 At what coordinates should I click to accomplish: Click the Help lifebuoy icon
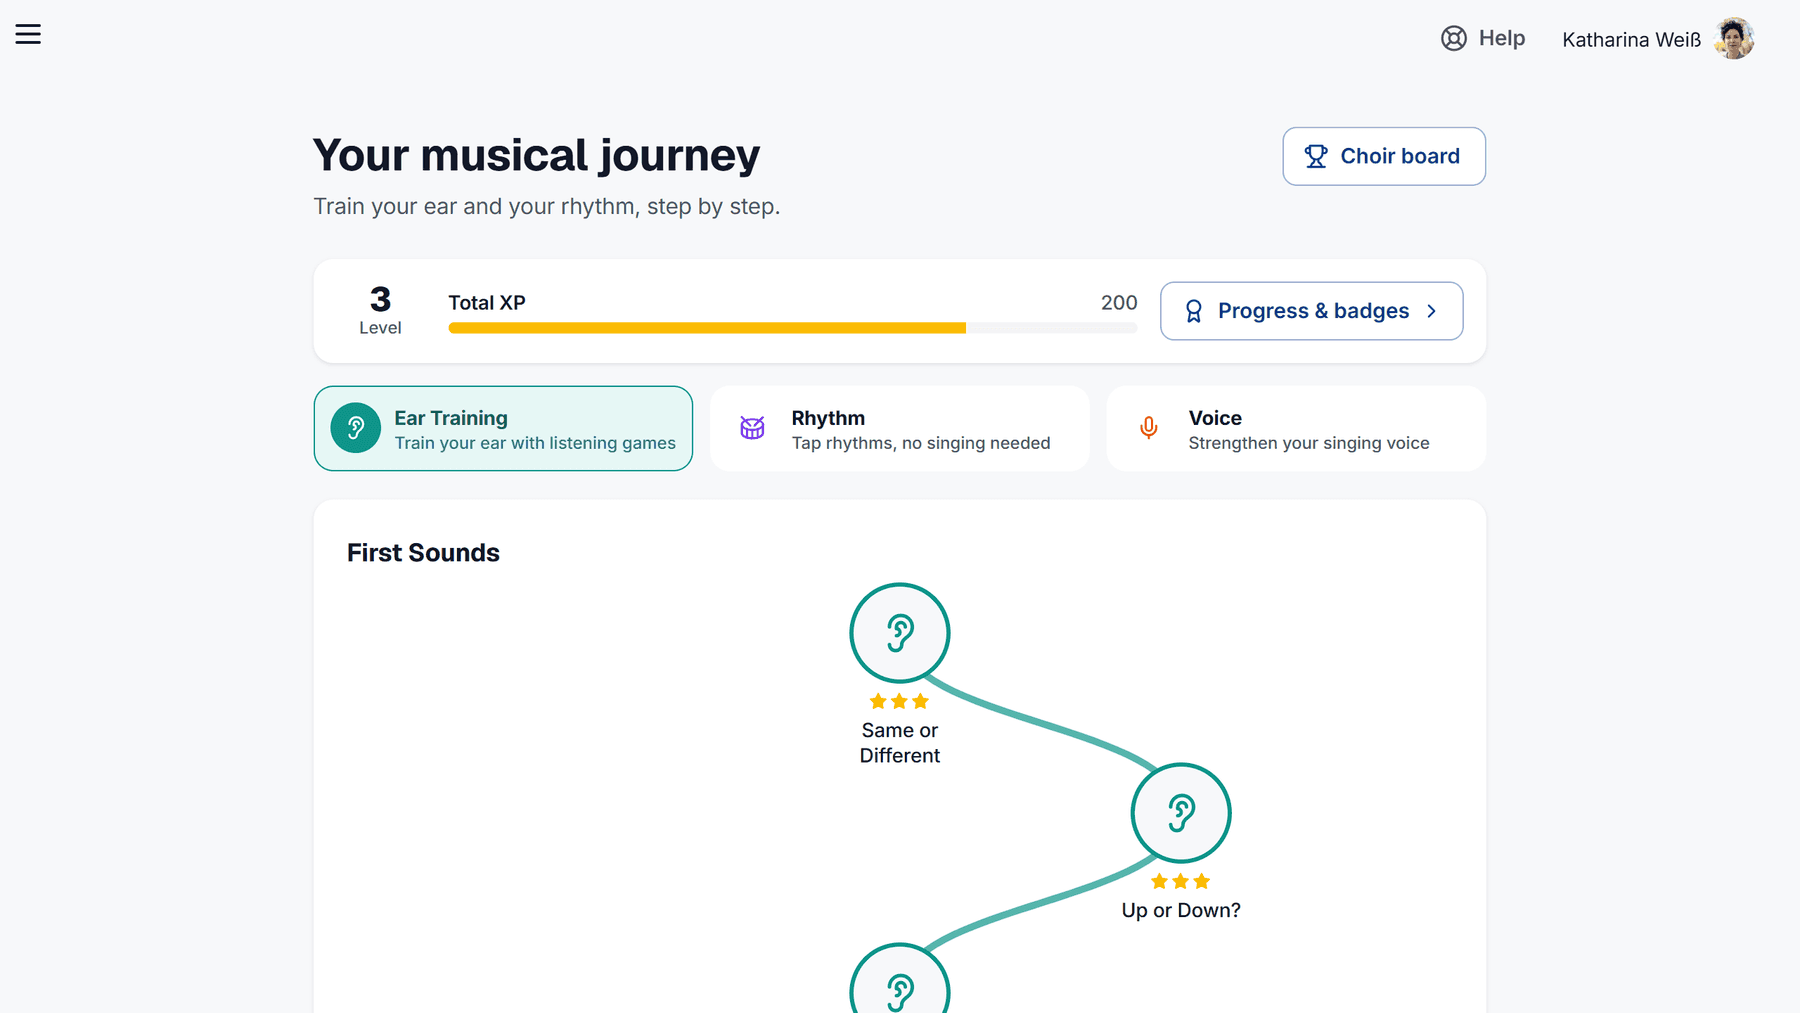click(x=1453, y=38)
